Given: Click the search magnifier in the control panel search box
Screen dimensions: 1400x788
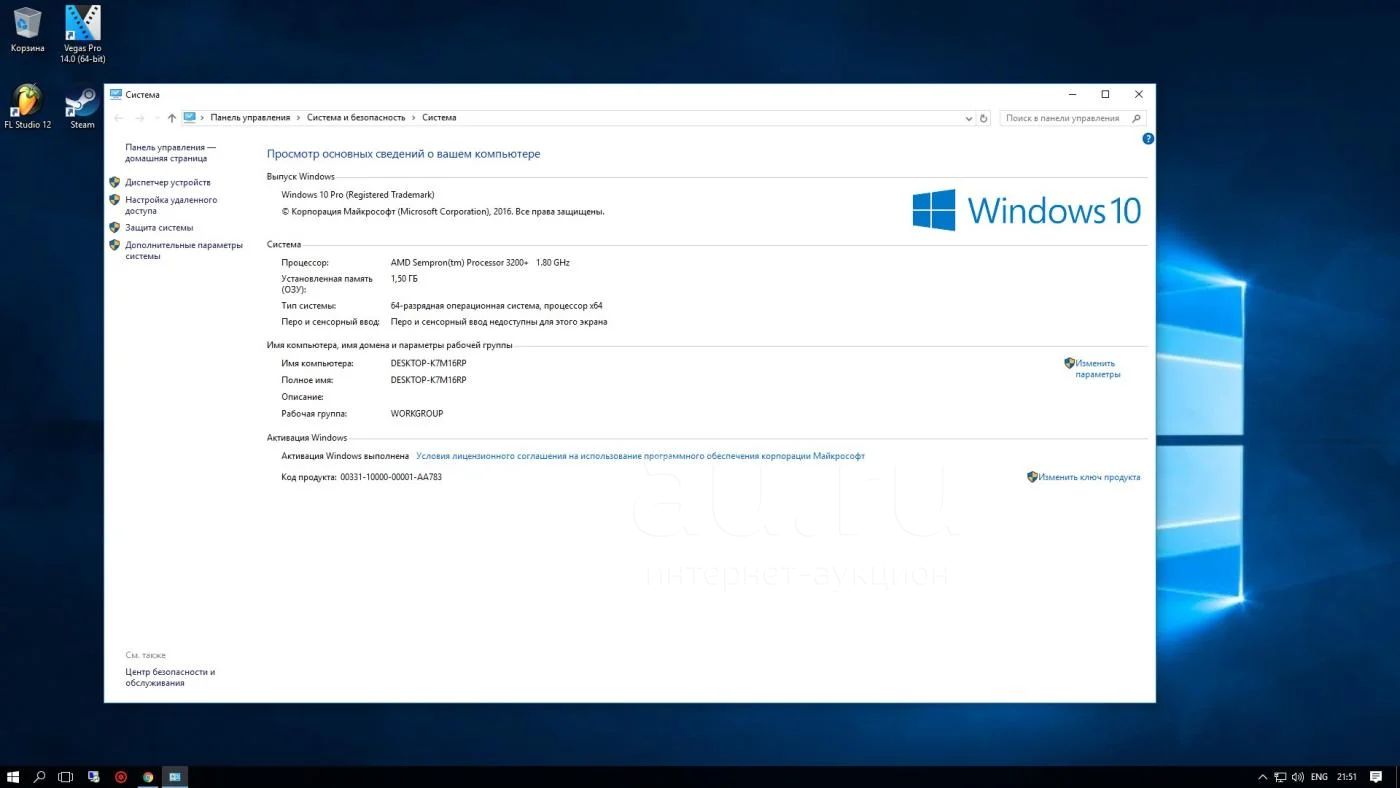Looking at the screenshot, I should [1136, 118].
